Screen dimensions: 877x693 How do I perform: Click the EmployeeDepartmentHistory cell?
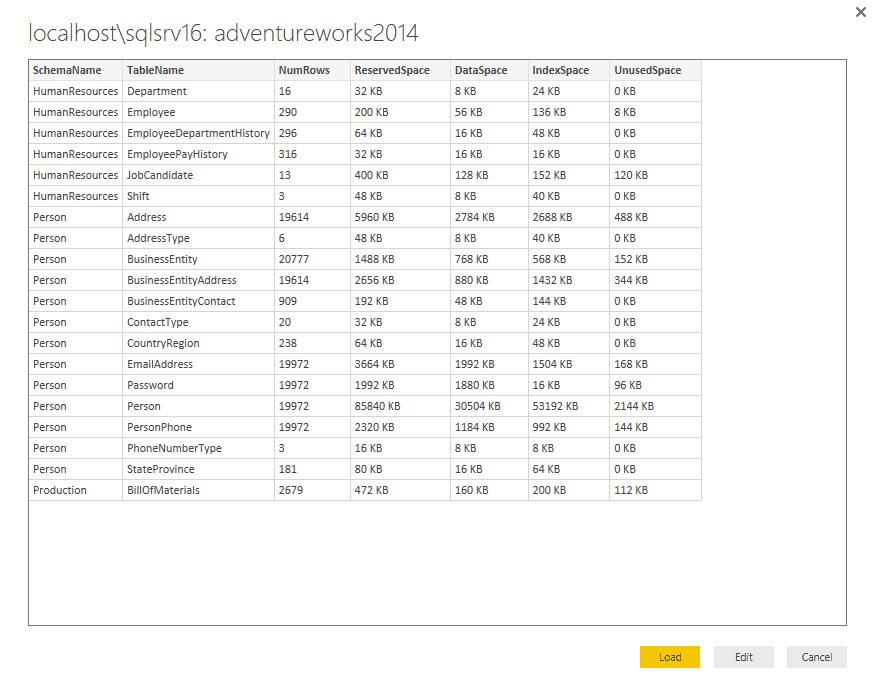(199, 133)
